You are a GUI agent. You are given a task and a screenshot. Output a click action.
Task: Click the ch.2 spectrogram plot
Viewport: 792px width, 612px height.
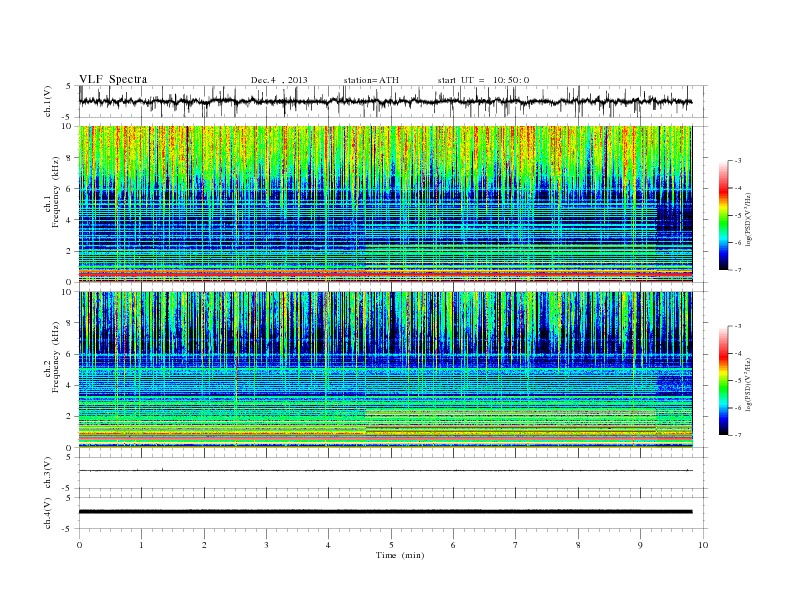tap(385, 370)
